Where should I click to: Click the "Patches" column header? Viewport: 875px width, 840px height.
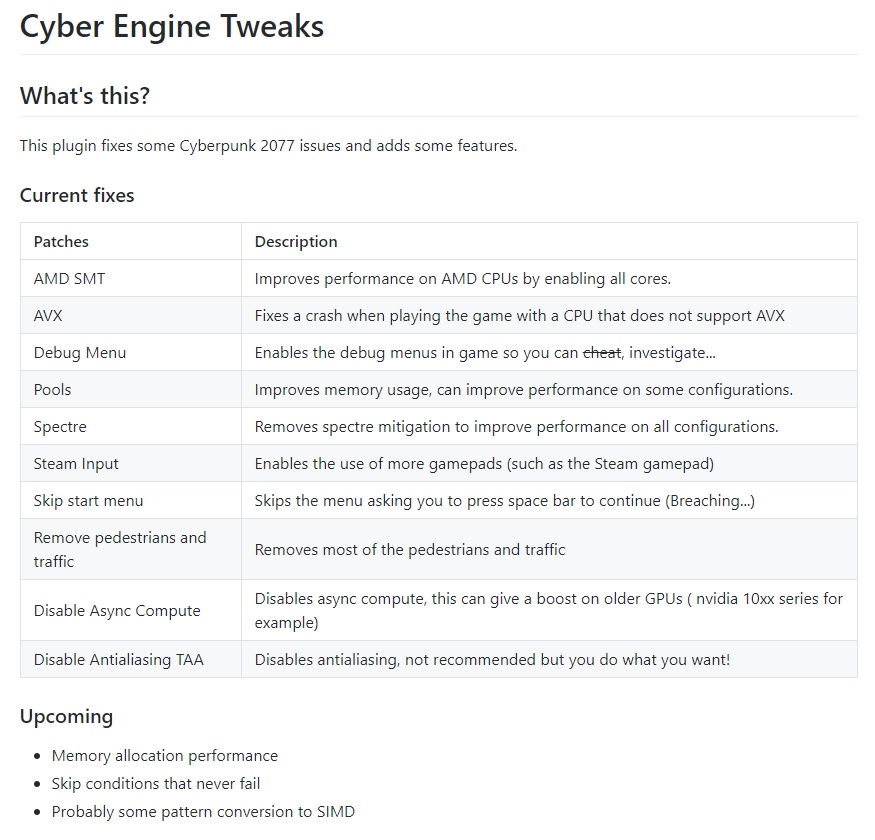[x=61, y=241]
